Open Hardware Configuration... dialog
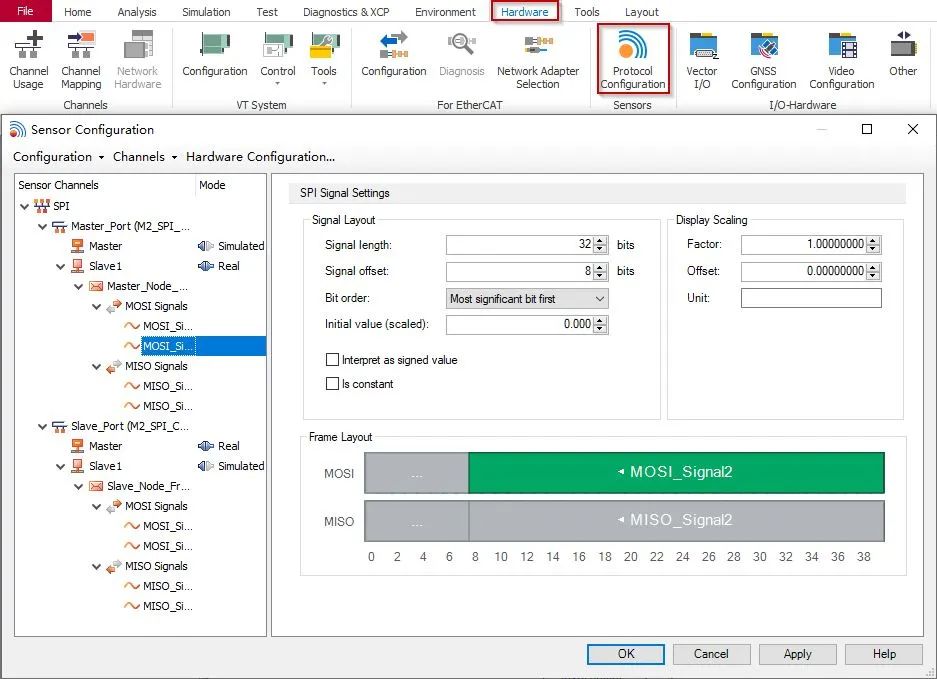Image resolution: width=937 pixels, height=679 pixels. click(x=261, y=157)
